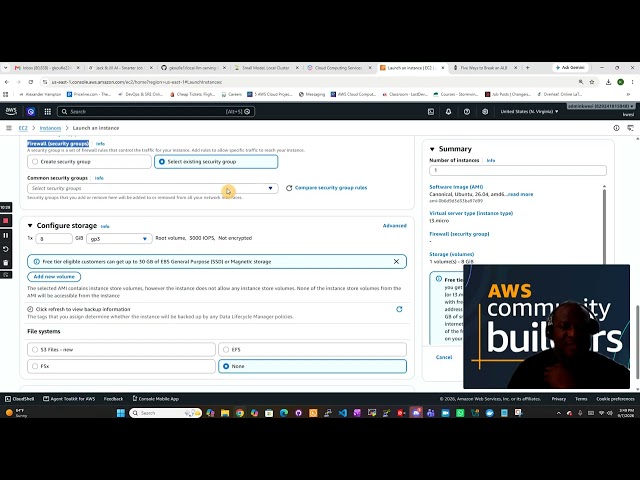Click the AWS logo home icon
Image resolution: width=640 pixels, height=480 pixels.
pos(11,111)
